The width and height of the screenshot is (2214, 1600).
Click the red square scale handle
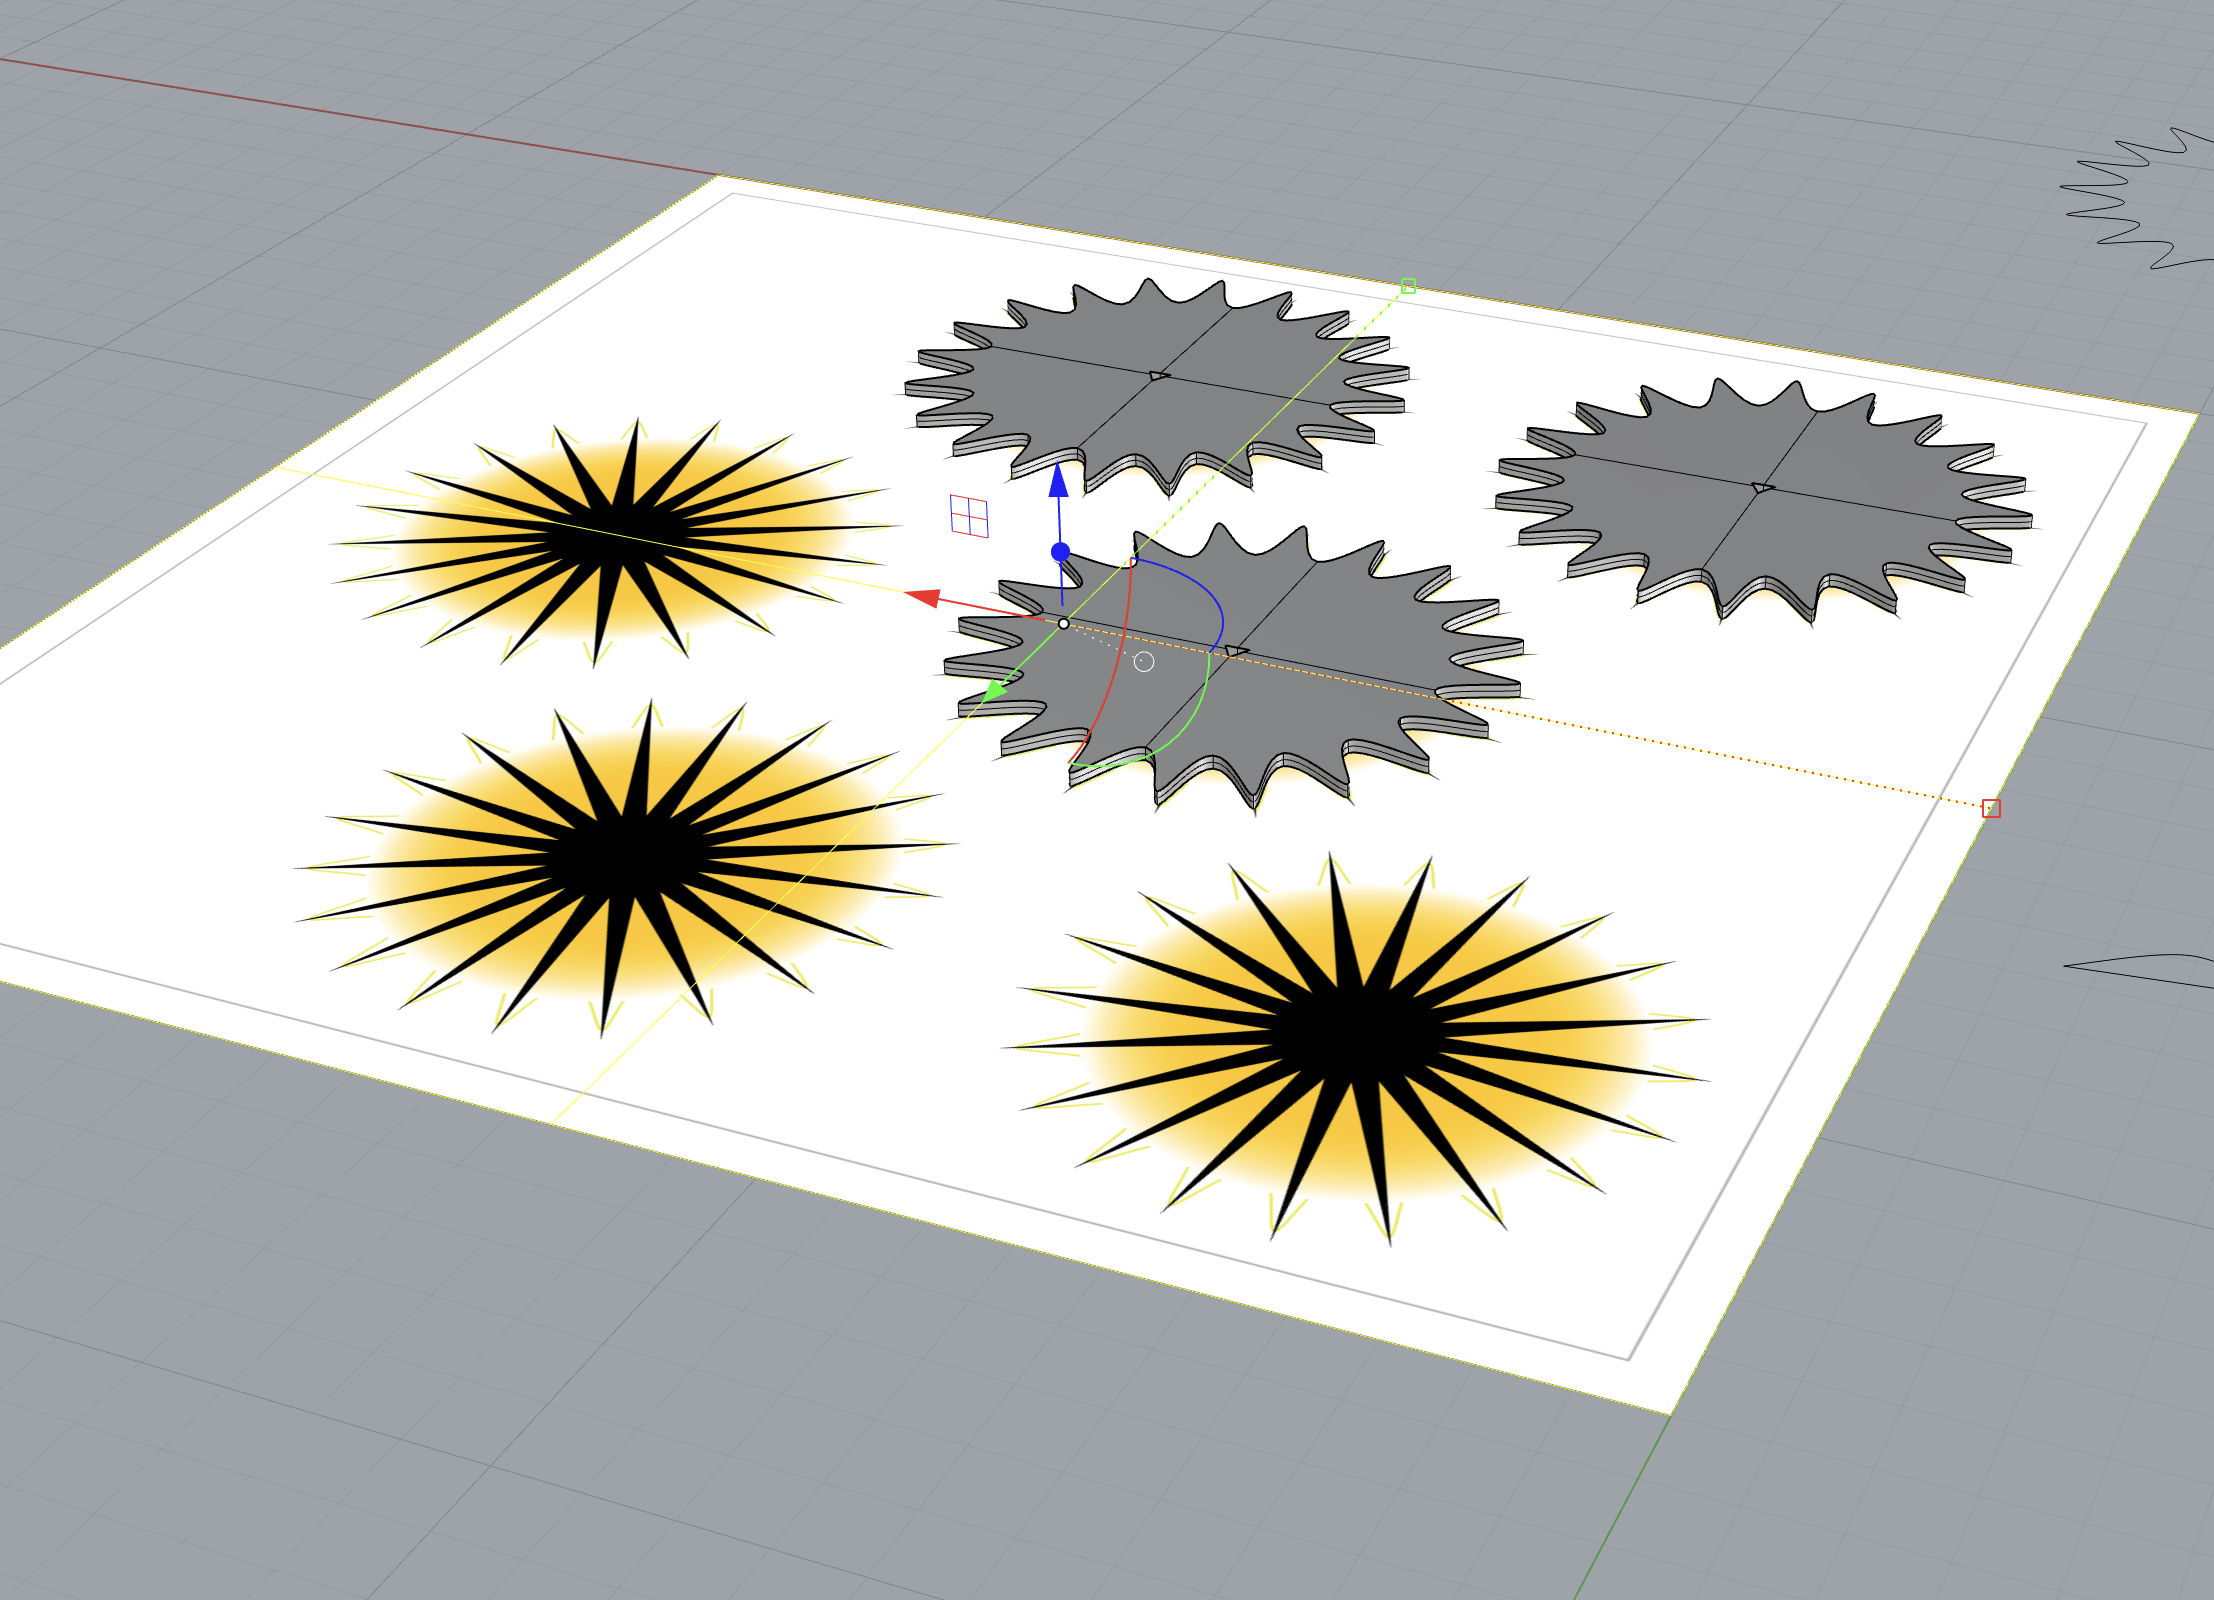[1991, 808]
